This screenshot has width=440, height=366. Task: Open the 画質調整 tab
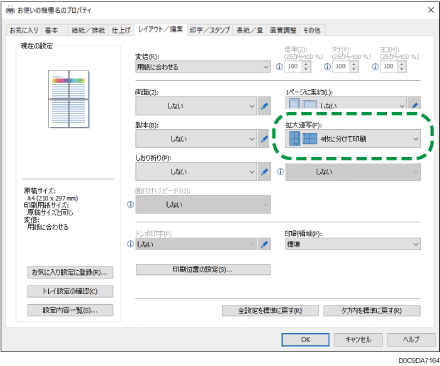pyautogui.click(x=283, y=30)
